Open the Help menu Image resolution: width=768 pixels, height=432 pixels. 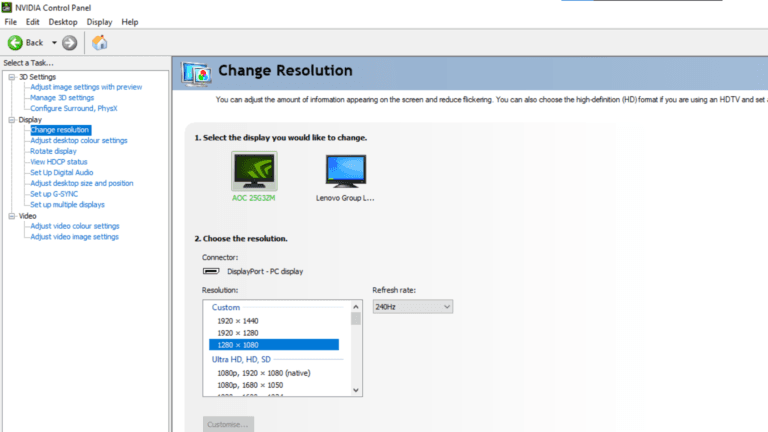coord(130,22)
